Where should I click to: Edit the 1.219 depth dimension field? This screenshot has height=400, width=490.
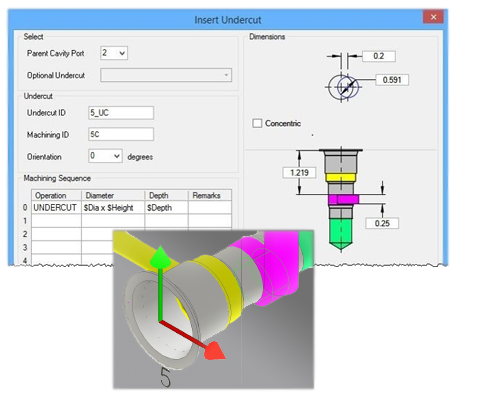point(299,173)
